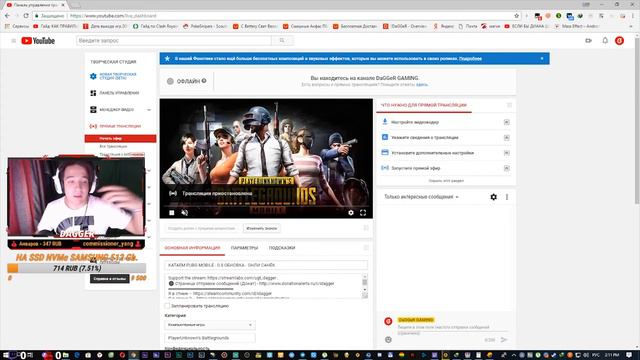Collapse the checklist panel via corner icon
Viewport: 640px width, 360px height.
(509, 105)
